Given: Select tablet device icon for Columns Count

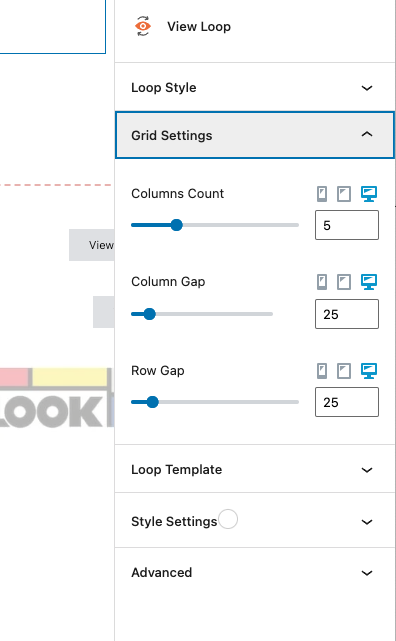Looking at the screenshot, I should point(344,194).
